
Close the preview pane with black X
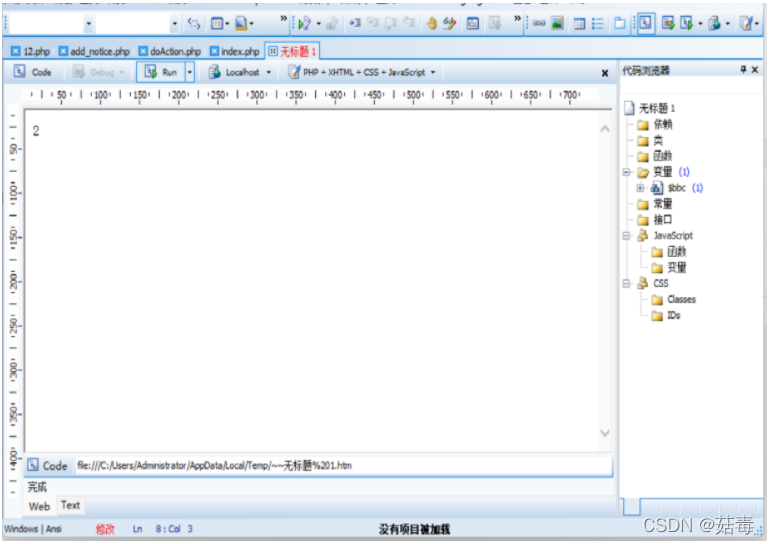[605, 73]
